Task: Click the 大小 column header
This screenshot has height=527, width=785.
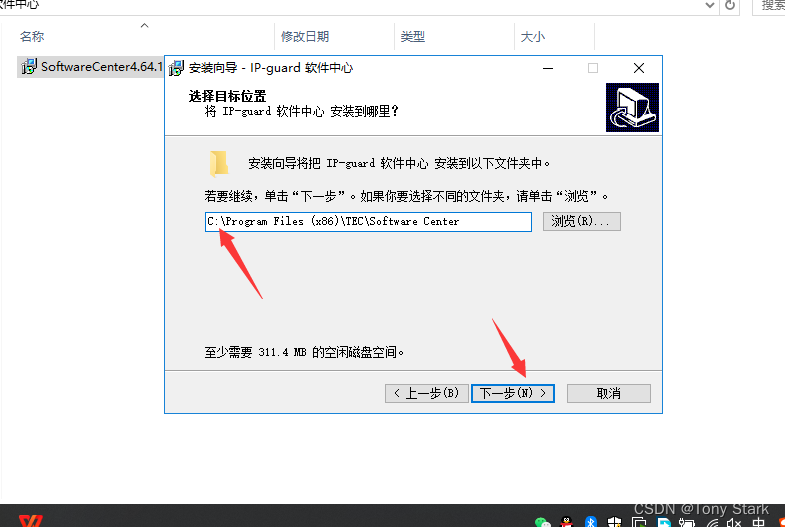Action: click(x=532, y=37)
